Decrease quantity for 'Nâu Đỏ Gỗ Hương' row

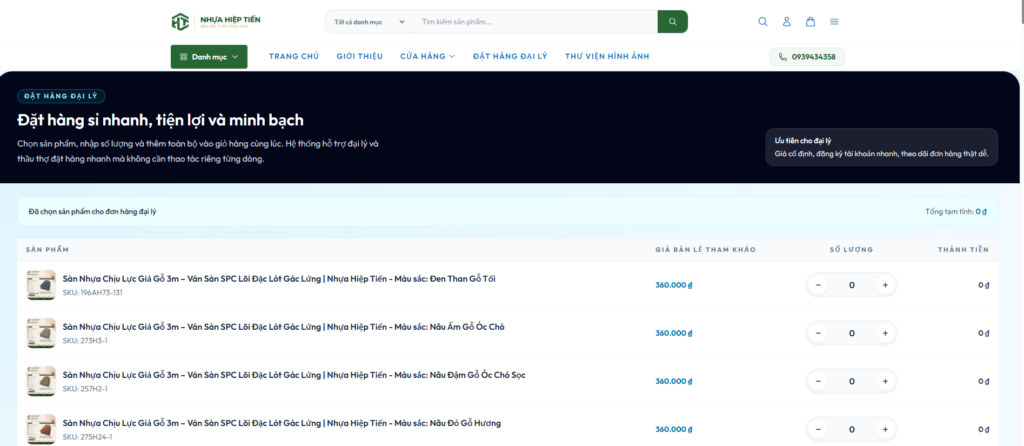[818, 430]
